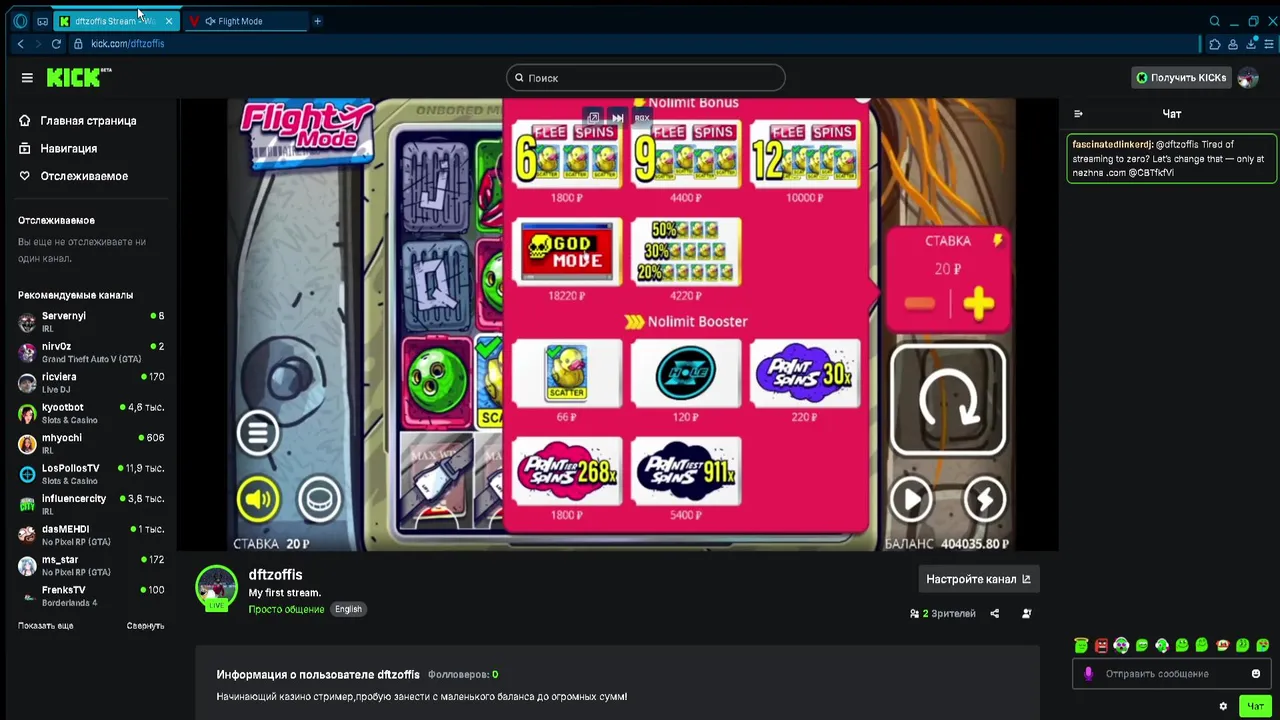Select the 12 Flee Spins bonus
The image size is (1280, 720).
[805, 155]
